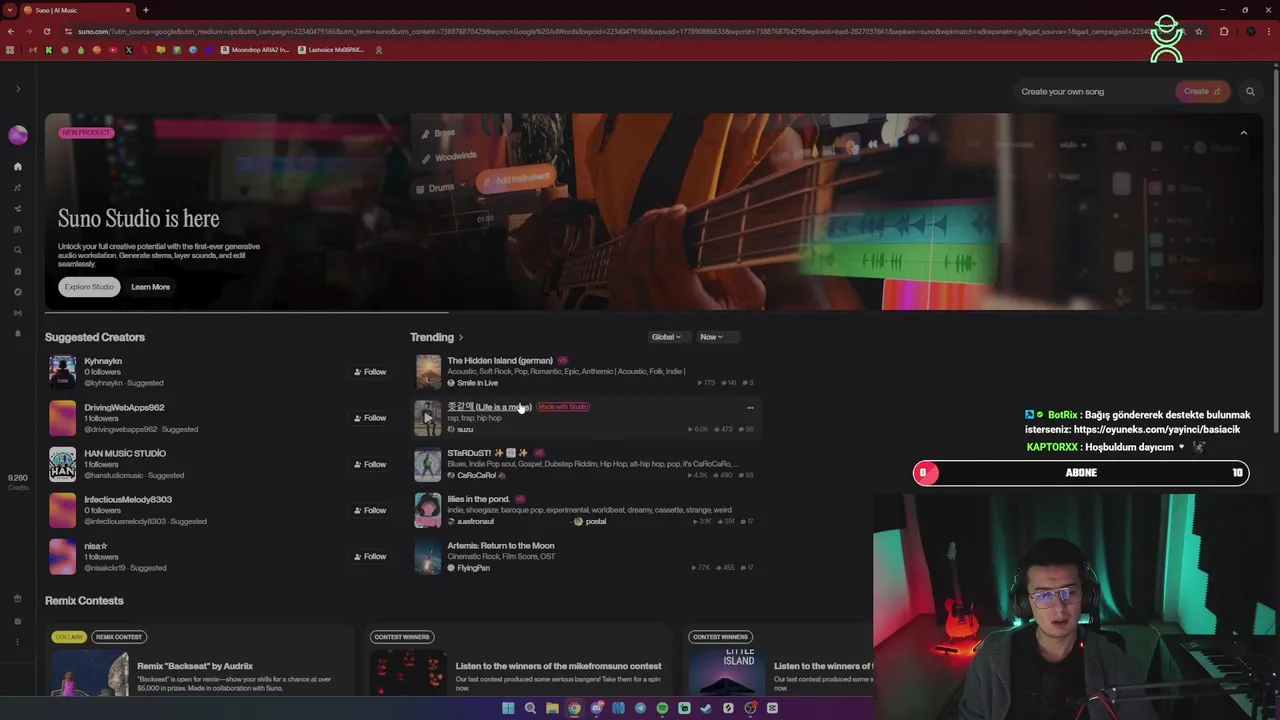The width and height of the screenshot is (1280, 720).
Task: Focus the 'Create your own song' field
Action: (1092, 91)
